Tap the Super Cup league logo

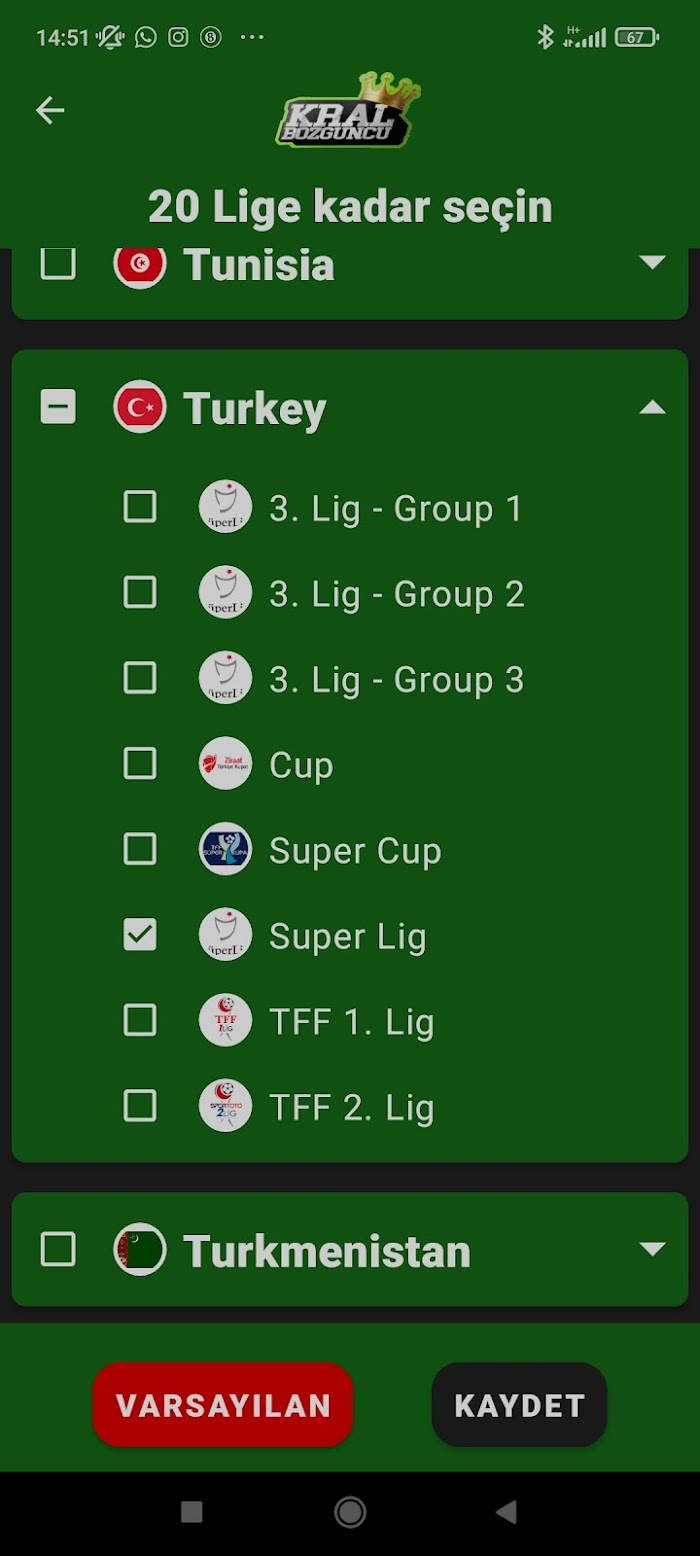point(225,850)
